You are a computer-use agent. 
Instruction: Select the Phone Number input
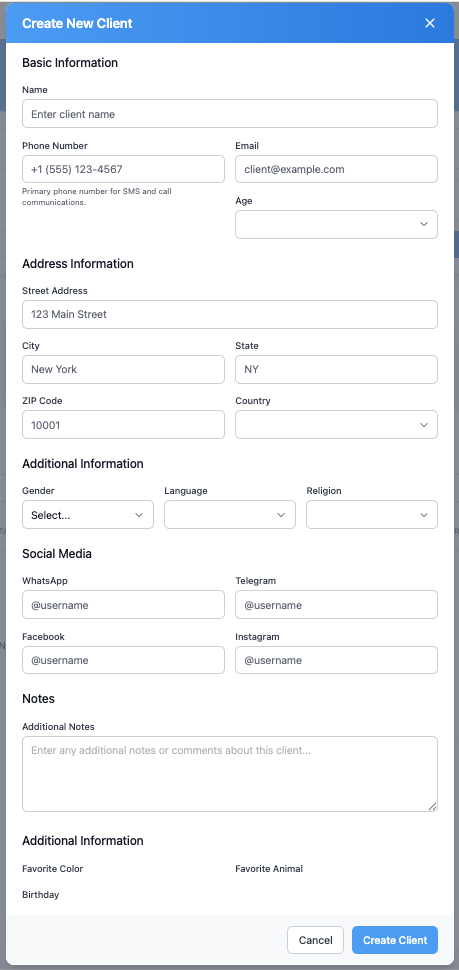click(x=123, y=169)
